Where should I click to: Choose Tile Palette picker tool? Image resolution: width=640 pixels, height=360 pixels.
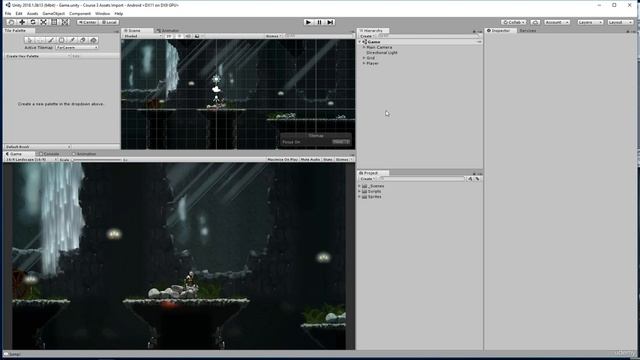[72, 40]
